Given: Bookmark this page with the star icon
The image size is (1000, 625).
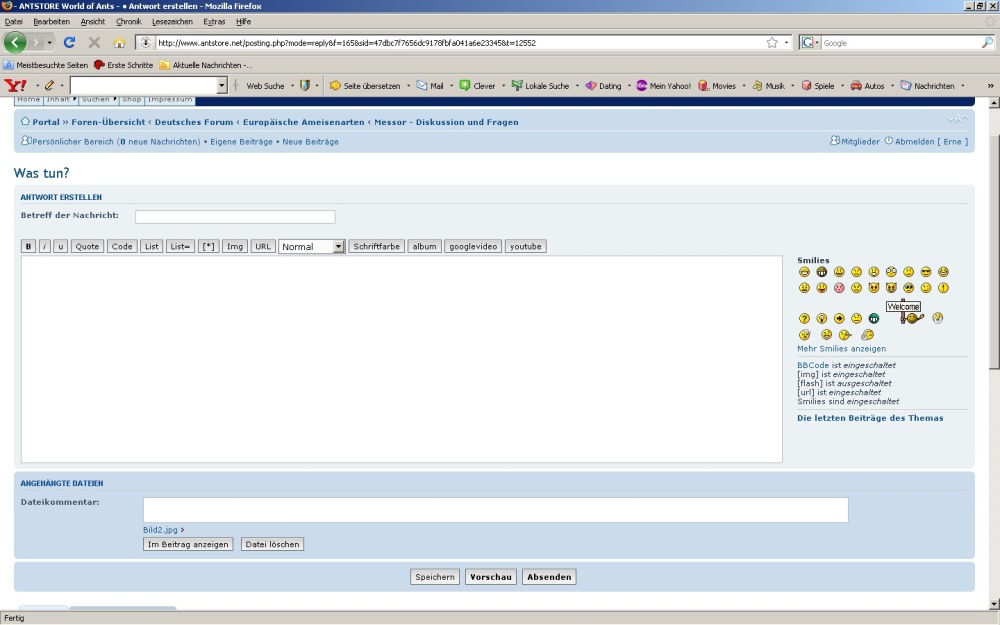Looking at the screenshot, I should 772,43.
